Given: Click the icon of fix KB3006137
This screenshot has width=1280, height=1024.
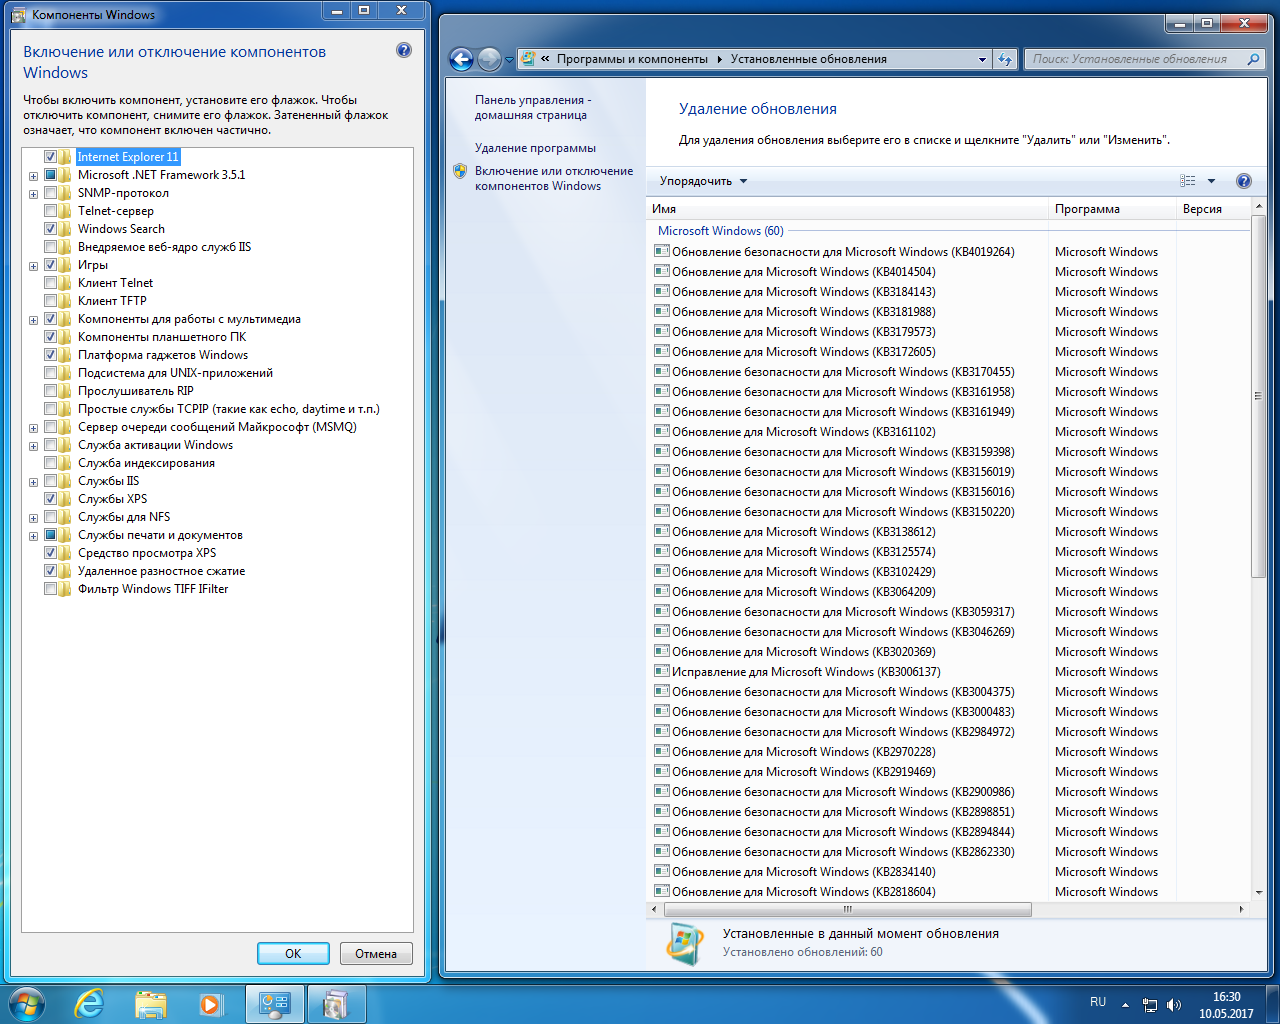Looking at the screenshot, I should click(661, 671).
